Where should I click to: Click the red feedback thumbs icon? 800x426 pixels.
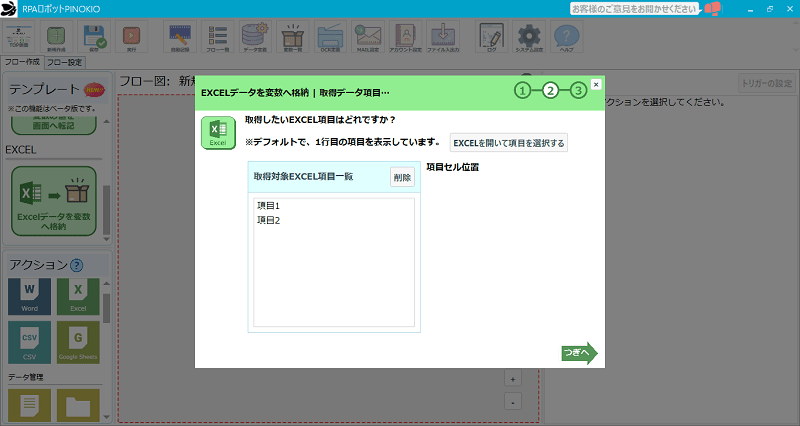point(712,9)
